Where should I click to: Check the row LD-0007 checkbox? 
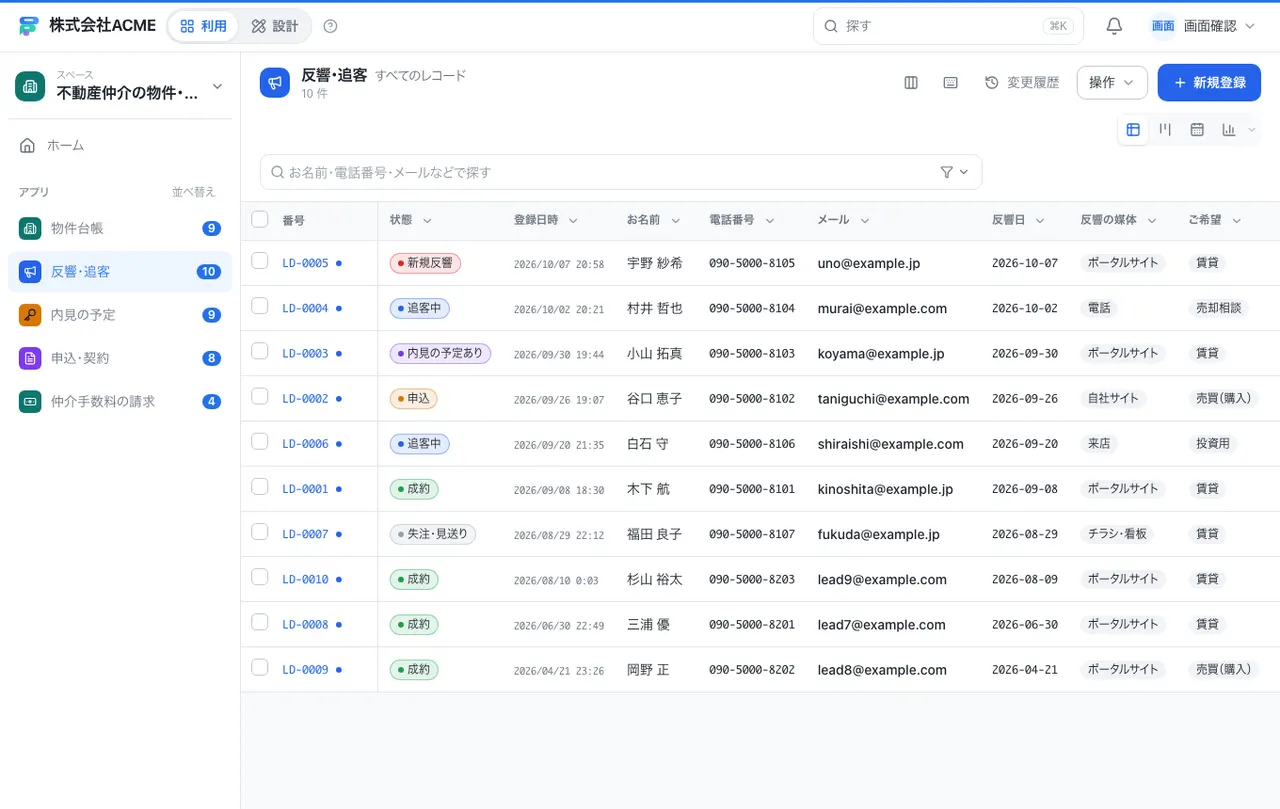260,532
